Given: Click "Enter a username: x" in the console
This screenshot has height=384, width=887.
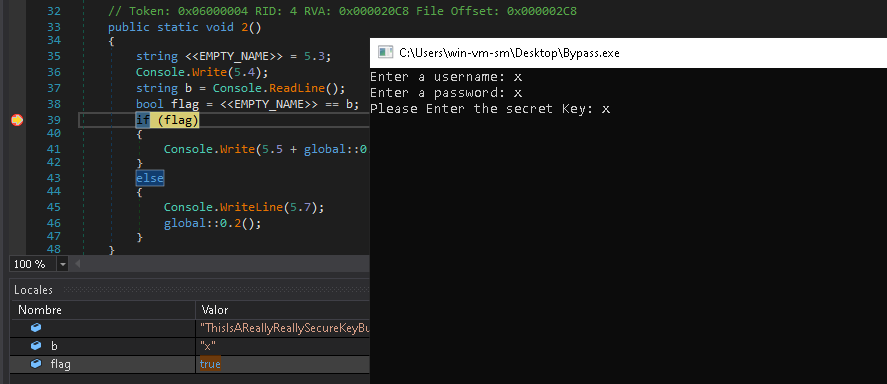Looking at the screenshot, I should coord(446,76).
